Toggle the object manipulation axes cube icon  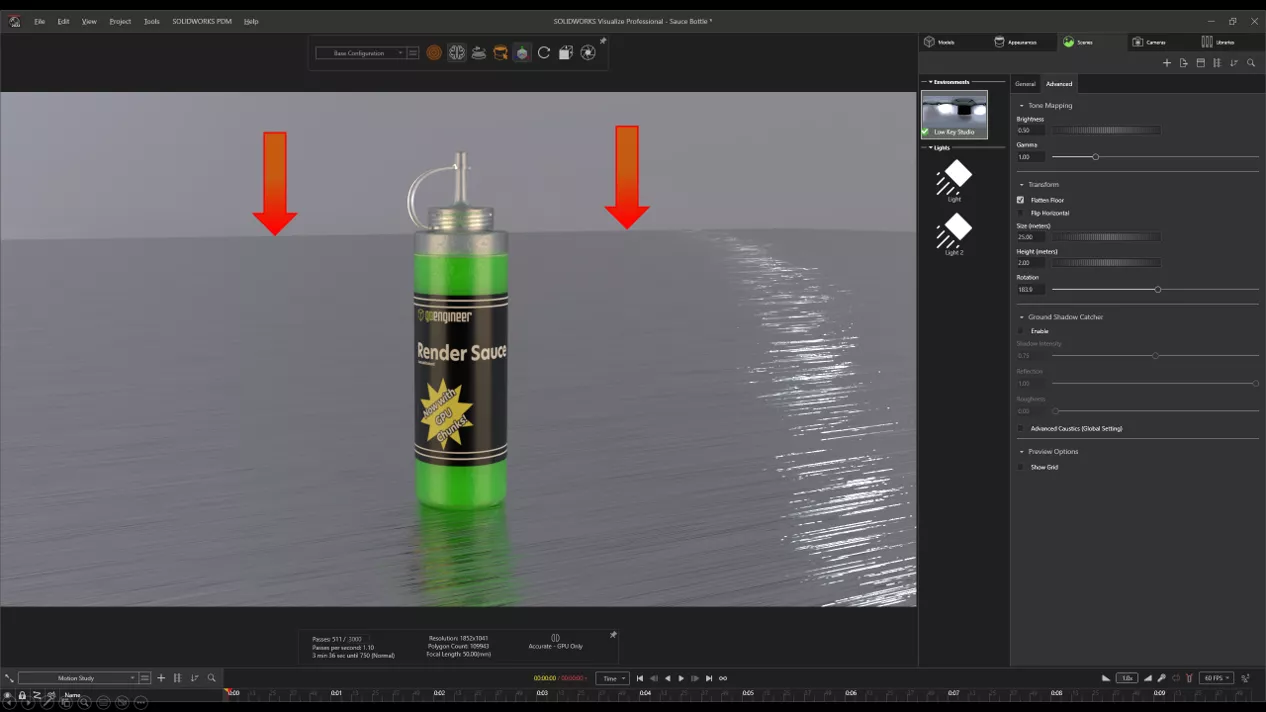pos(522,53)
